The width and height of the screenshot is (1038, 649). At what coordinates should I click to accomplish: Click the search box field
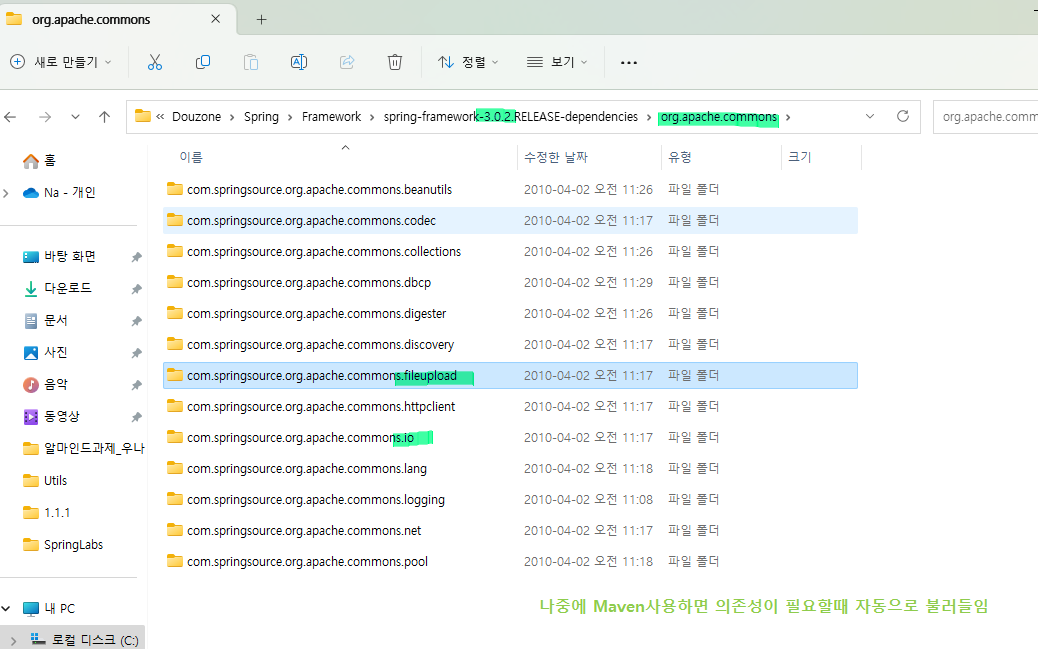[985, 117]
